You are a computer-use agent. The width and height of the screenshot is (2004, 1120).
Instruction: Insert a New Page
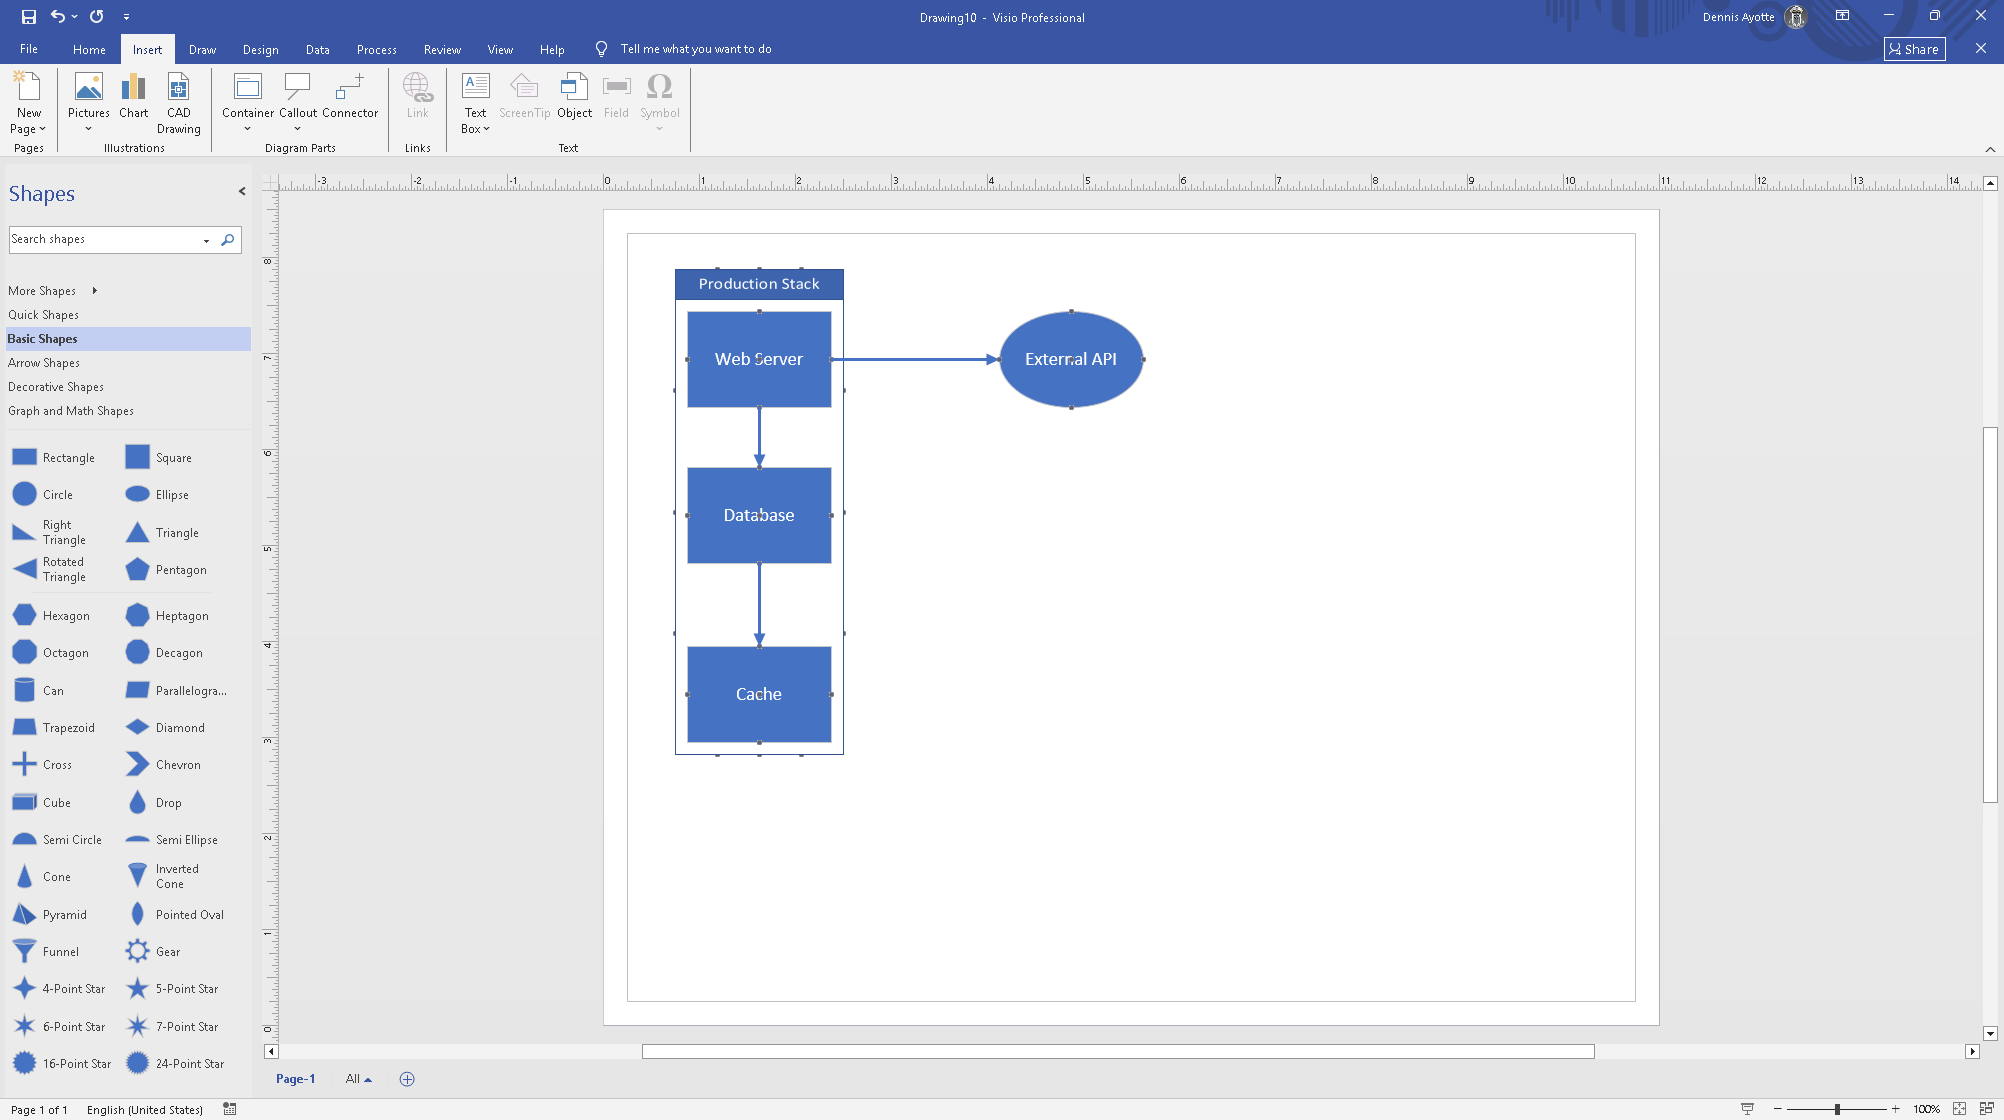click(x=29, y=103)
